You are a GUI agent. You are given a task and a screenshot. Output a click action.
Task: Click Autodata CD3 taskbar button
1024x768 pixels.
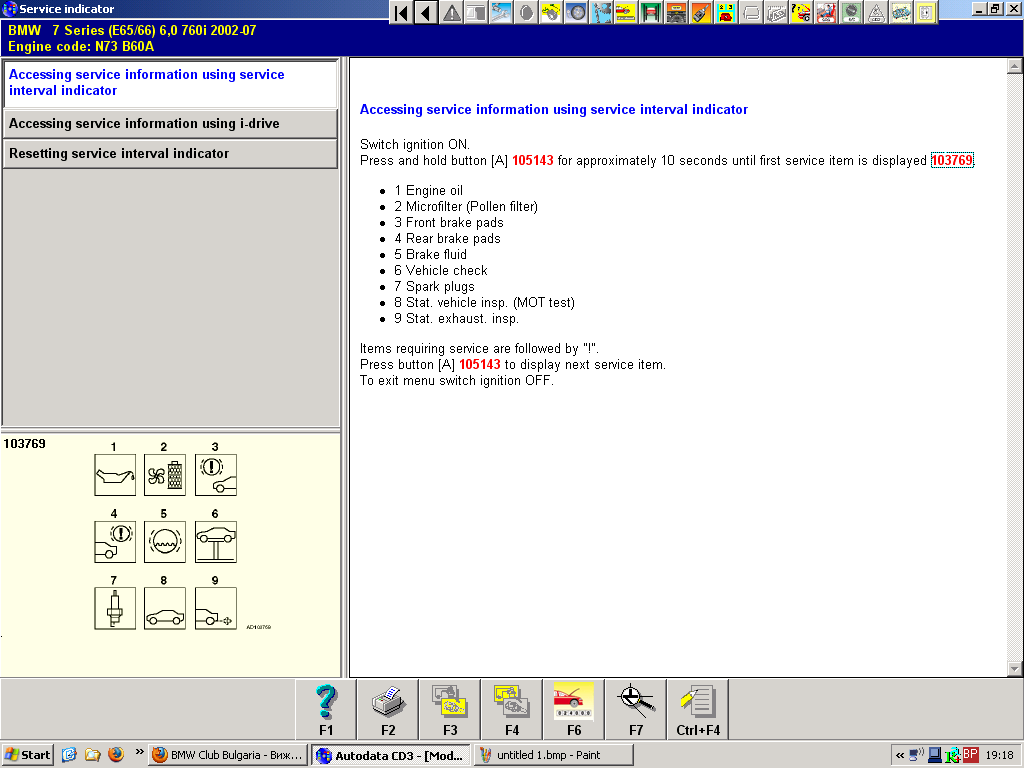point(391,755)
